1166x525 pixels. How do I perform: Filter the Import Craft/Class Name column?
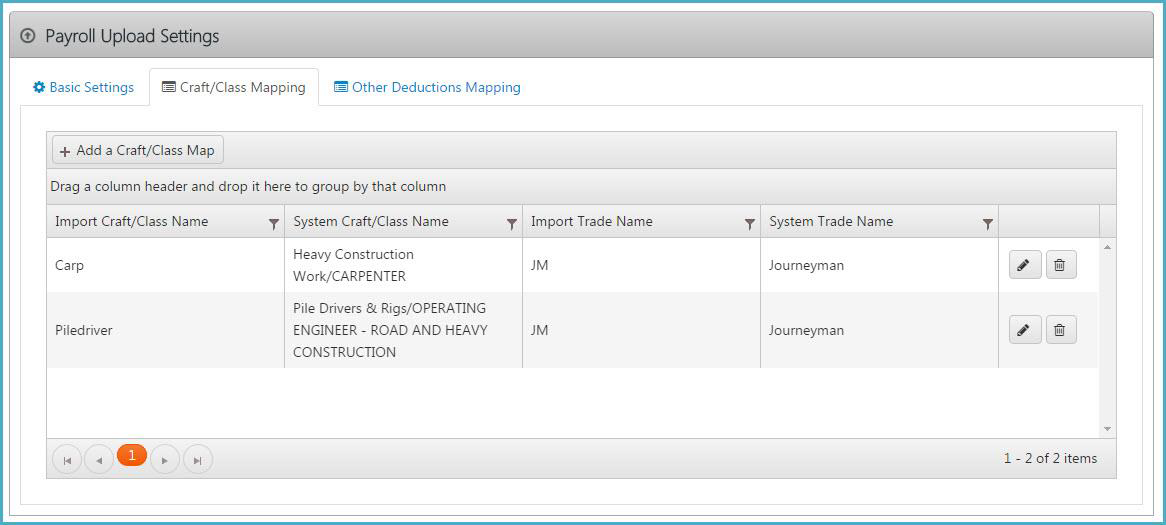(274, 223)
